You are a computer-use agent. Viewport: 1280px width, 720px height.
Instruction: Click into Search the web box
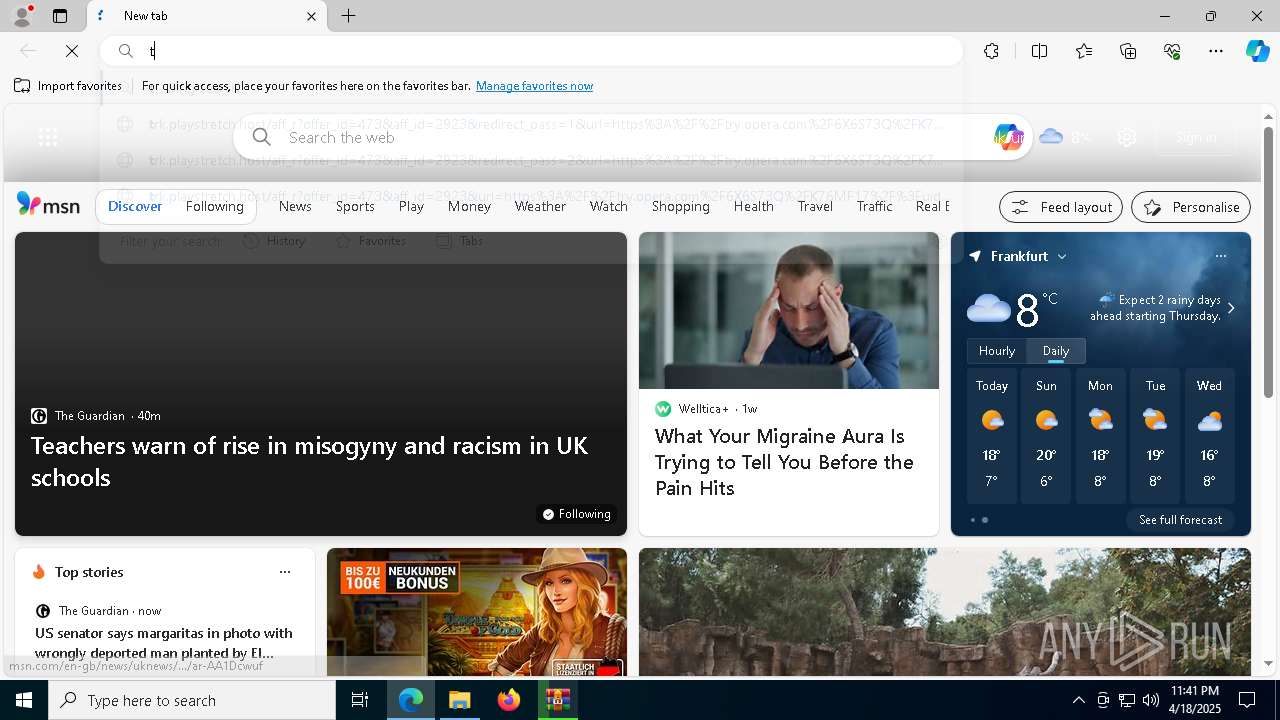pos(630,137)
